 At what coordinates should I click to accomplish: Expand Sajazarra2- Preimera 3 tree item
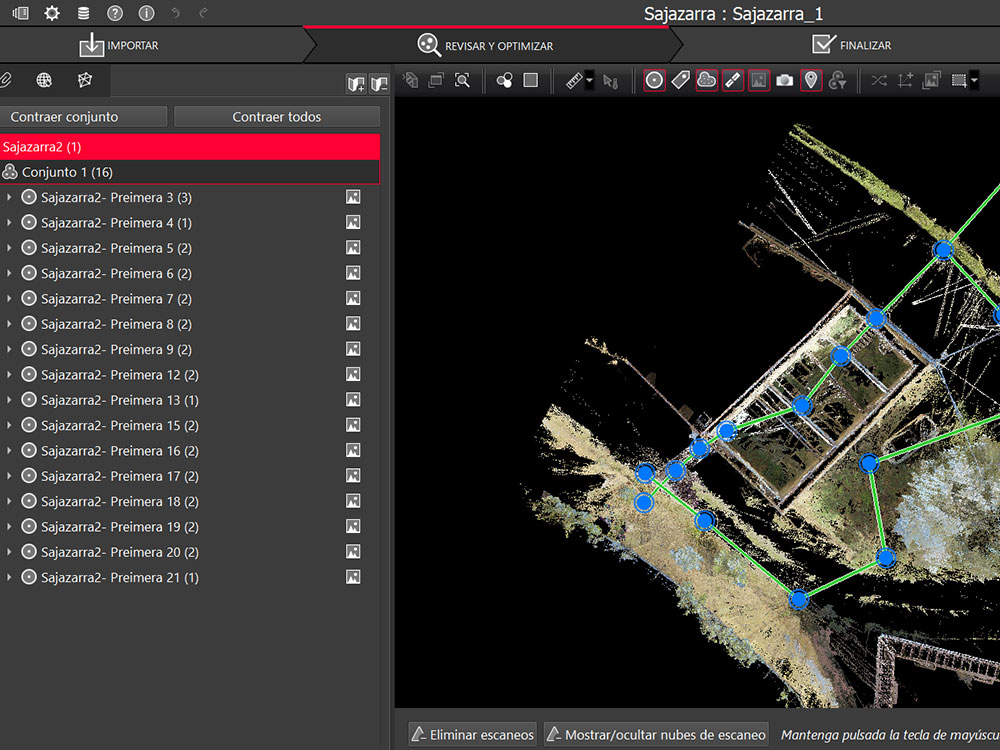coord(9,198)
